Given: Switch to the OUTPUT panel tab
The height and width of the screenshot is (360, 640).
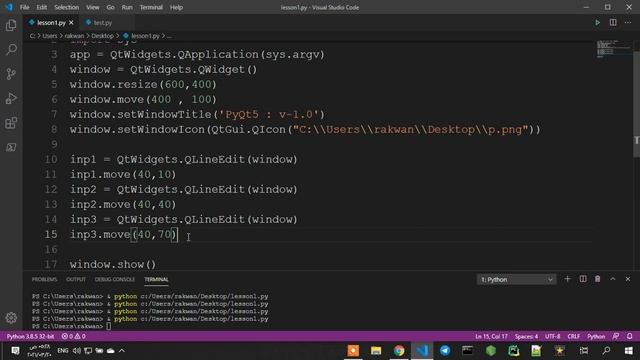Looking at the screenshot, I should pos(76,280).
